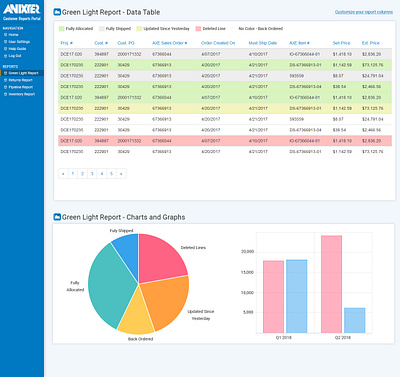This screenshot has width=400, height=377.
Task: Click the Green Light Report - Data Table heading
Action: (111, 12)
